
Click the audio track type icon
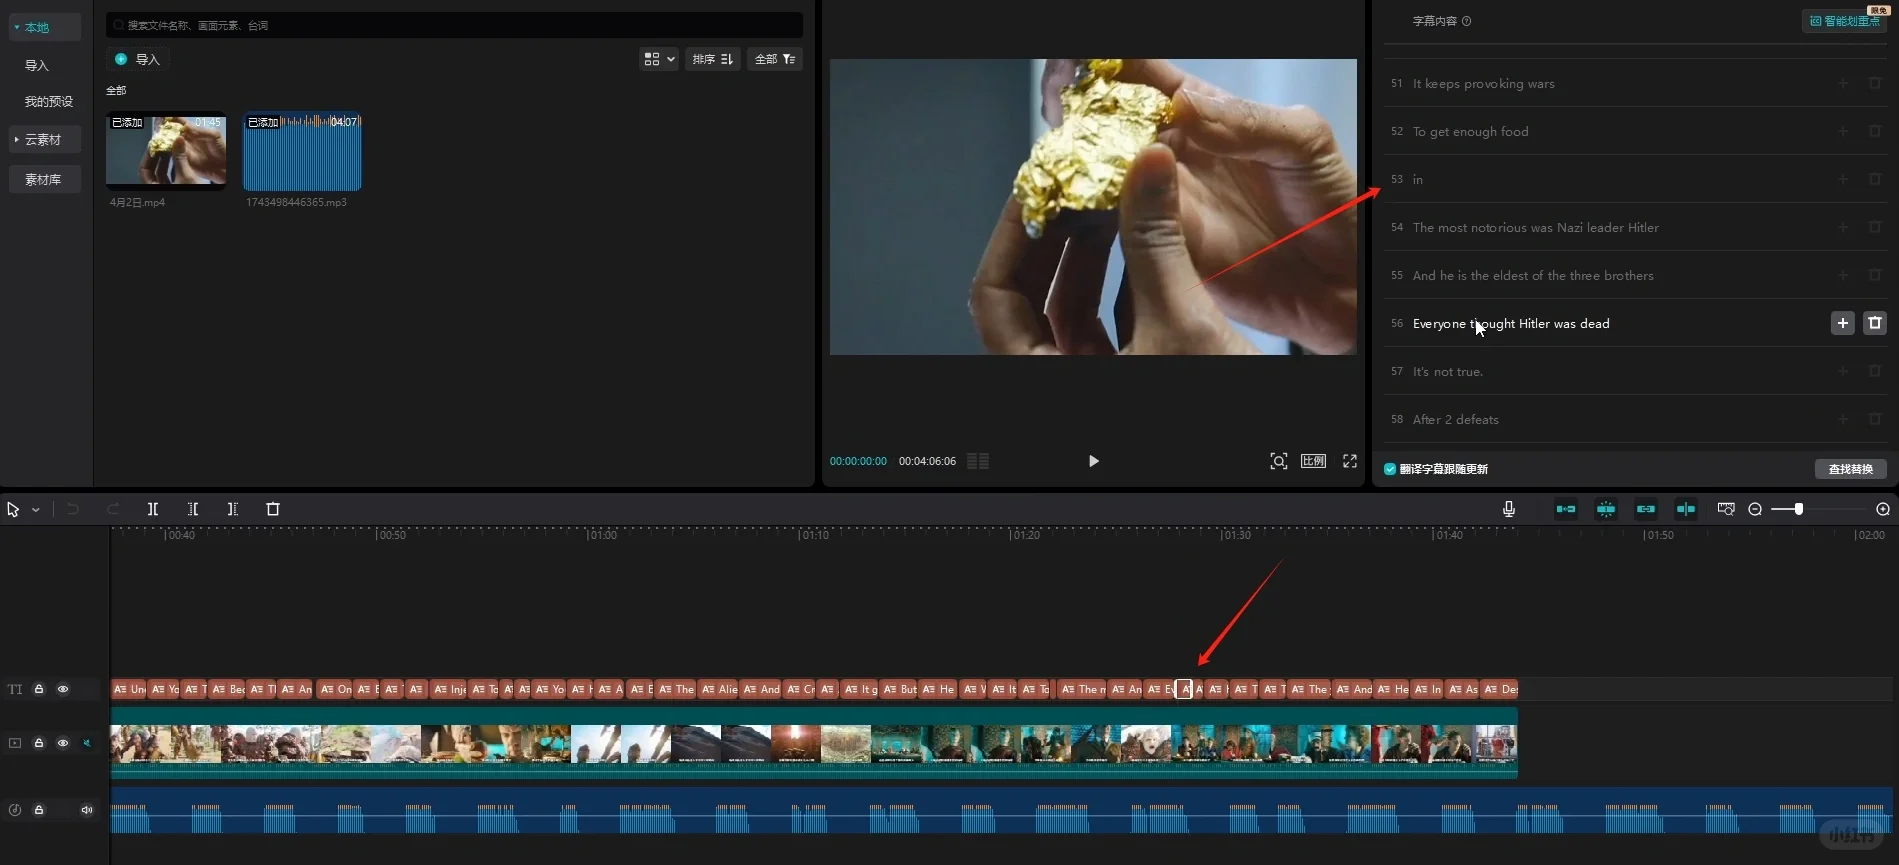click(x=15, y=810)
